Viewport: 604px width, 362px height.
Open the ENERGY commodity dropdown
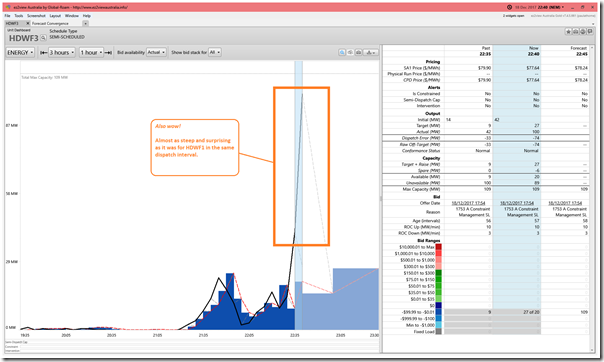[x=20, y=52]
